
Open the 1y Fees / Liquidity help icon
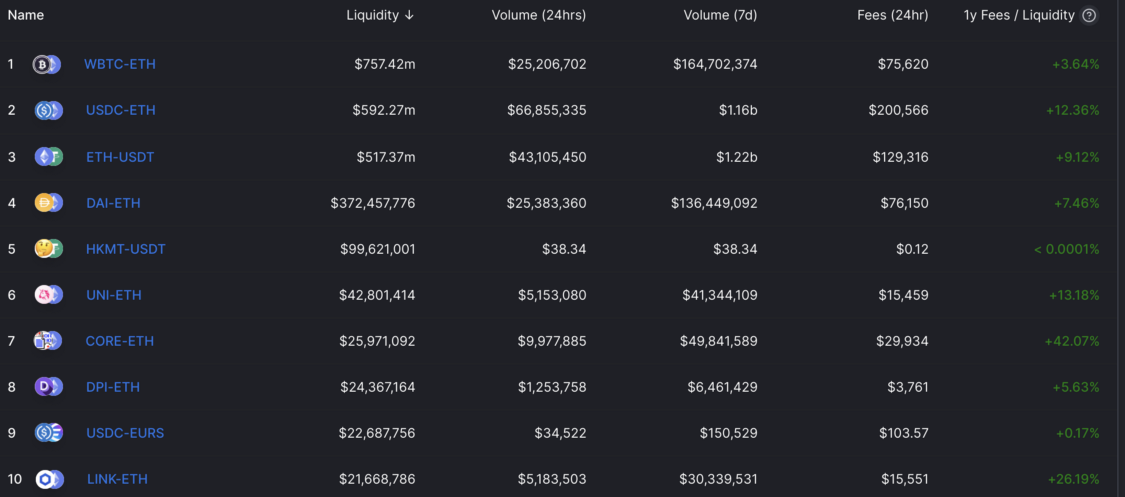point(1089,16)
